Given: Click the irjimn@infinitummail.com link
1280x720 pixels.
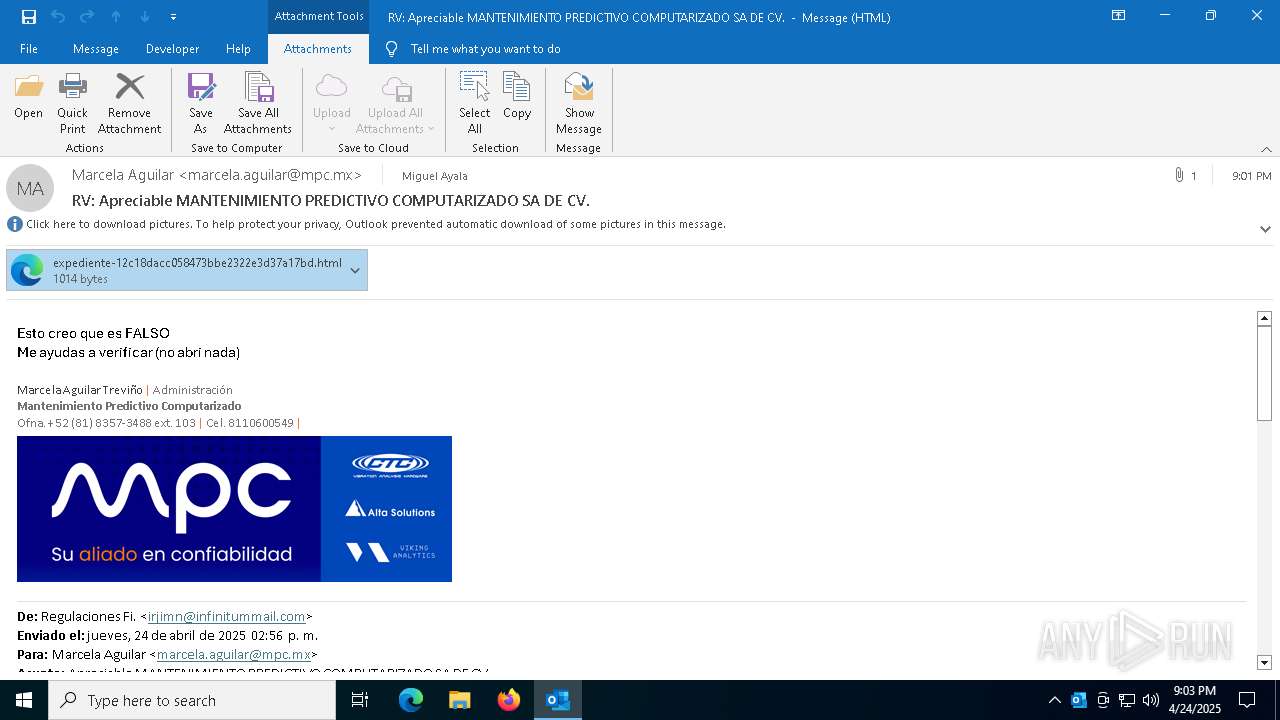Looking at the screenshot, I should point(227,617).
